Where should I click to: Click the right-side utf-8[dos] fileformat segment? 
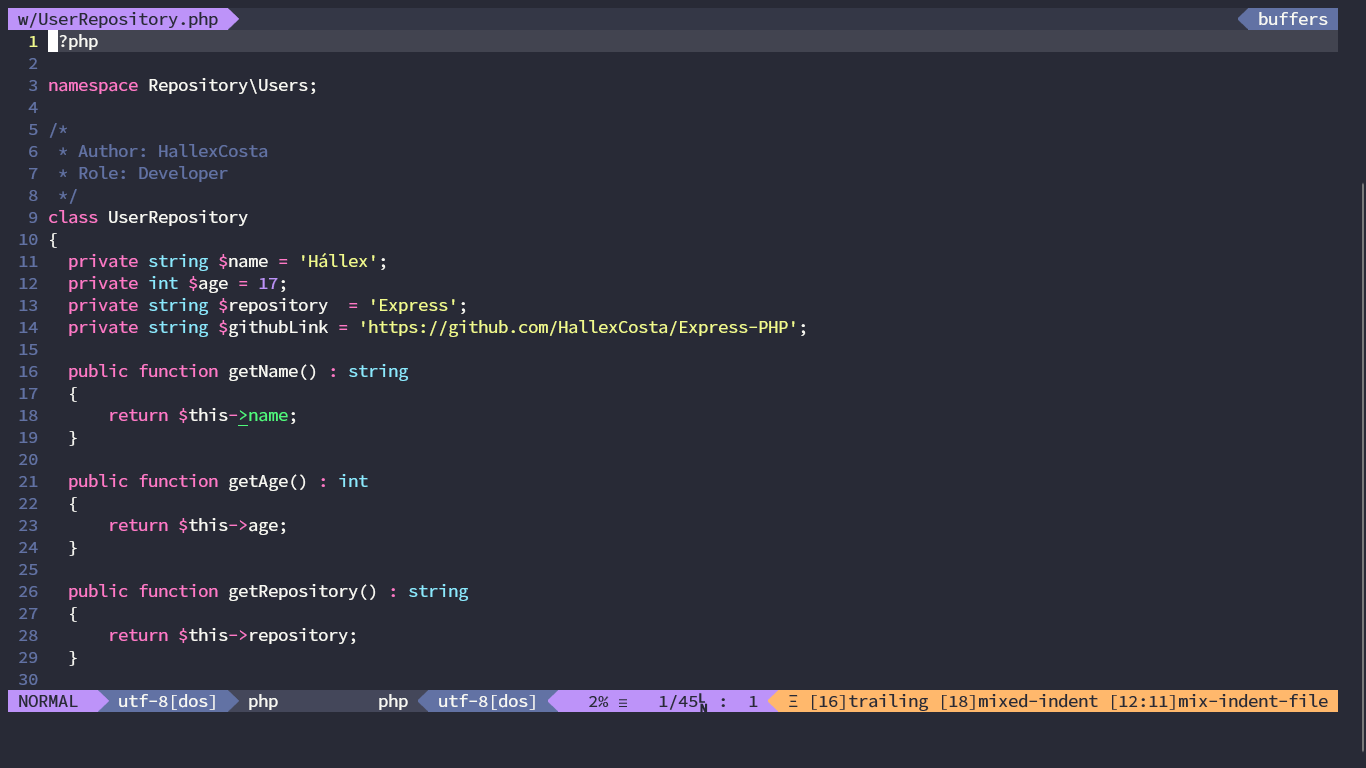(486, 701)
